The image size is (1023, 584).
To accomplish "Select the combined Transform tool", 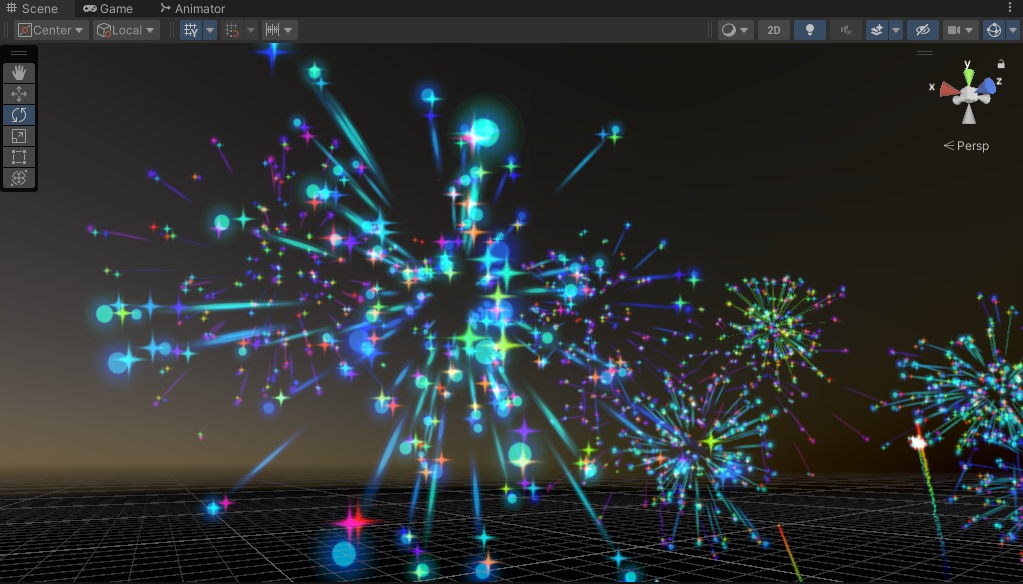I will tap(19, 177).
